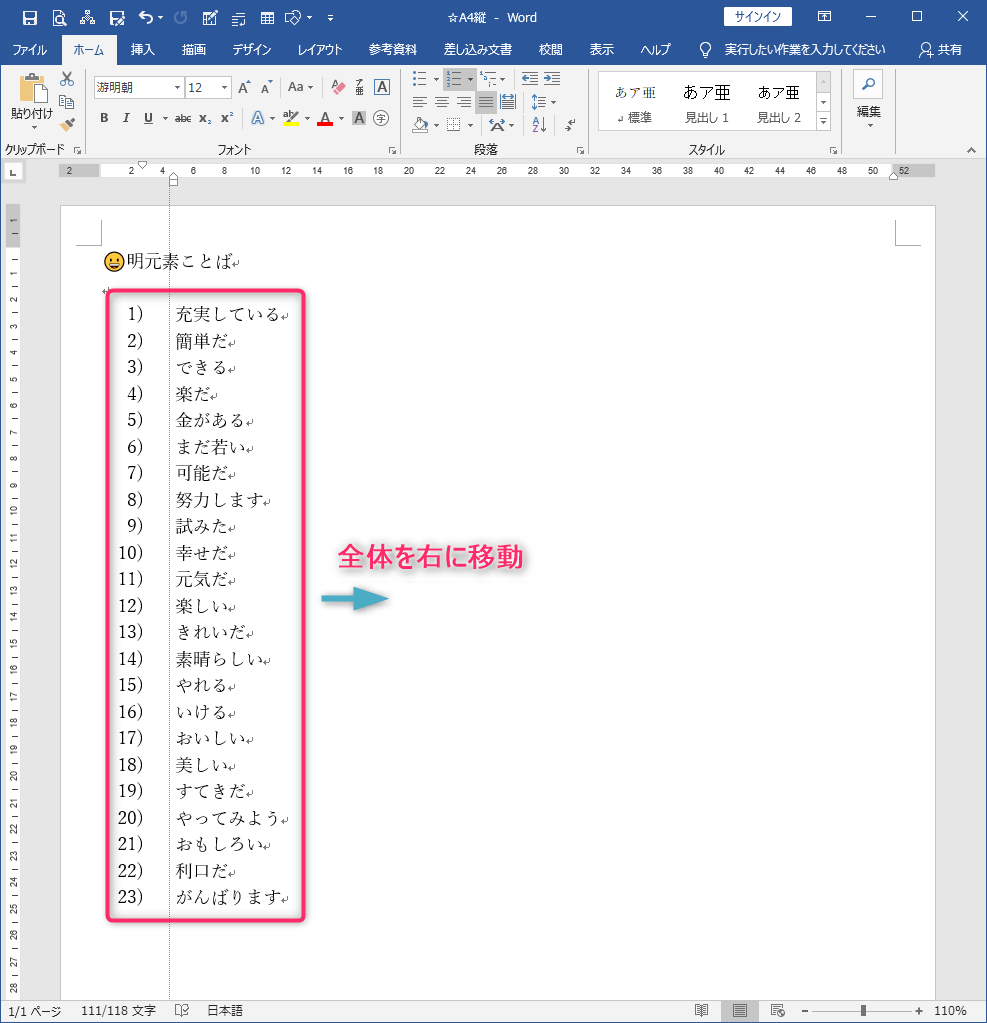The image size is (987, 1023).
Task: Click the Clear Formatting eraser icon
Action: tap(337, 88)
